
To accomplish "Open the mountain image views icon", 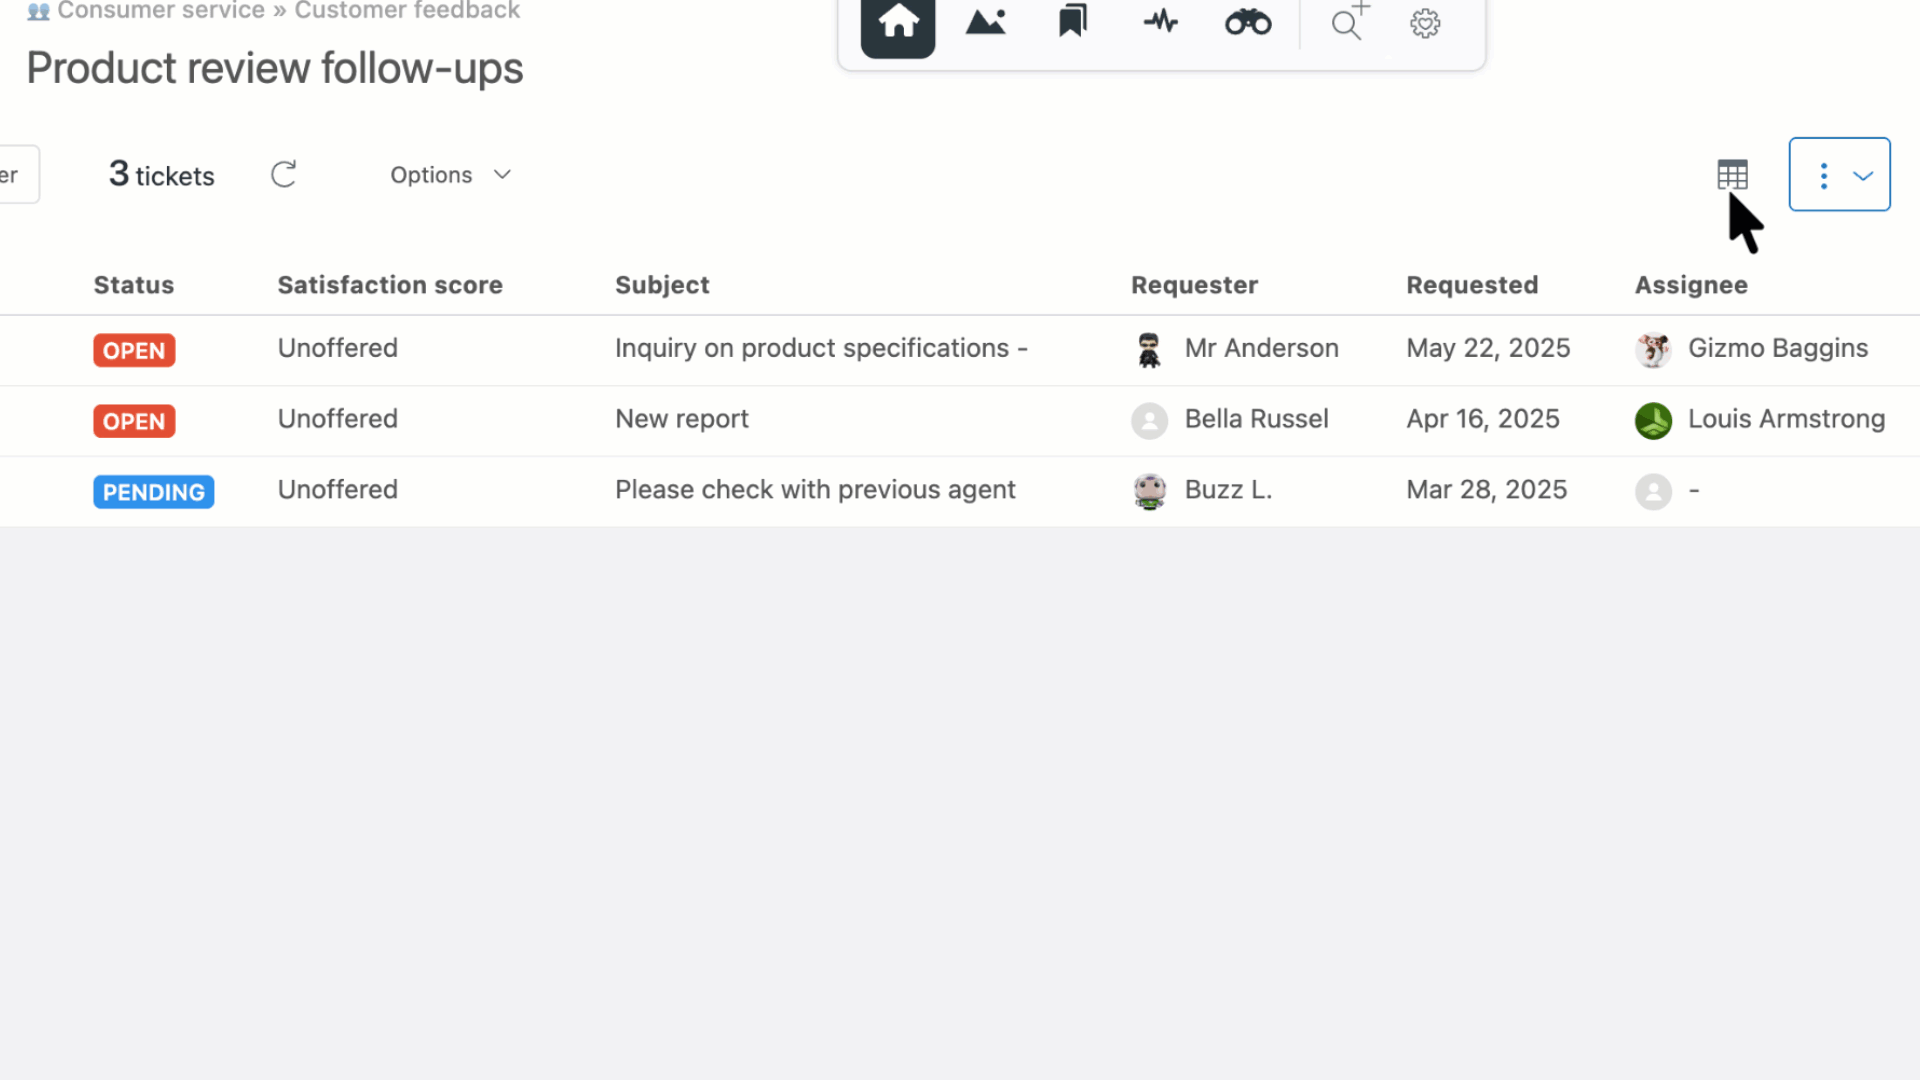I will [985, 22].
